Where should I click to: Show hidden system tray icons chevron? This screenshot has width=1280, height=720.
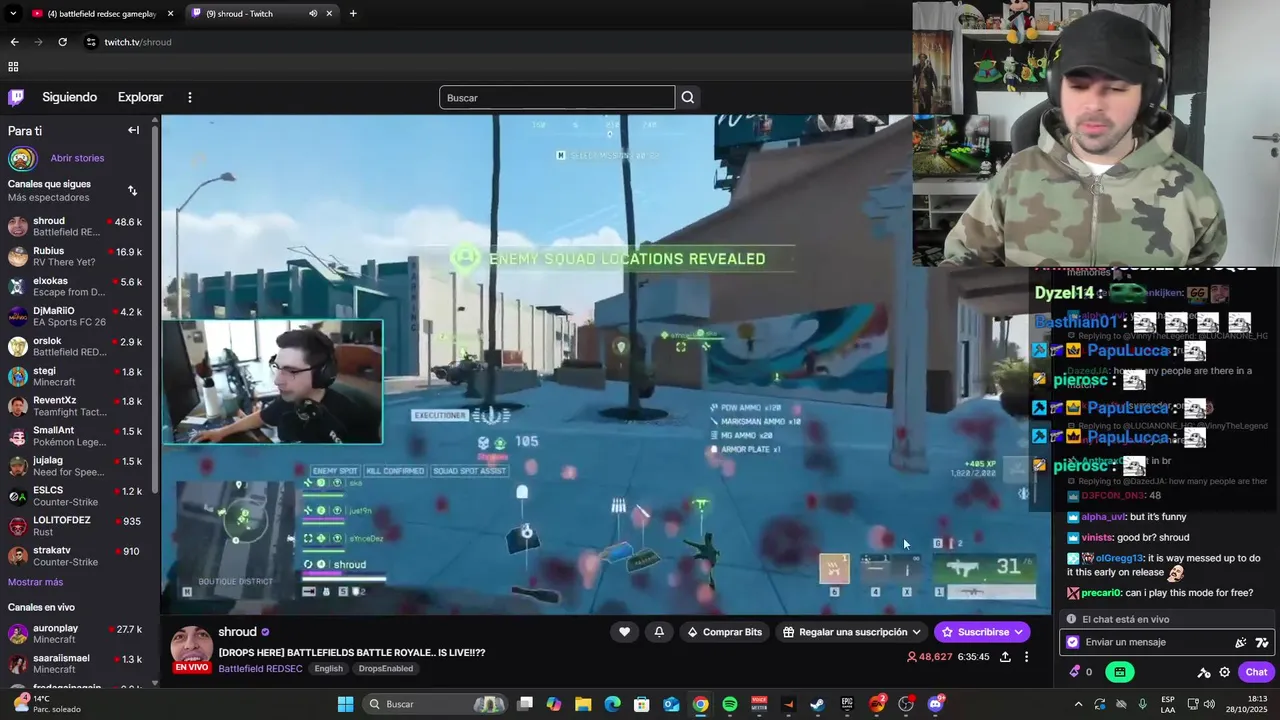pos(1078,704)
